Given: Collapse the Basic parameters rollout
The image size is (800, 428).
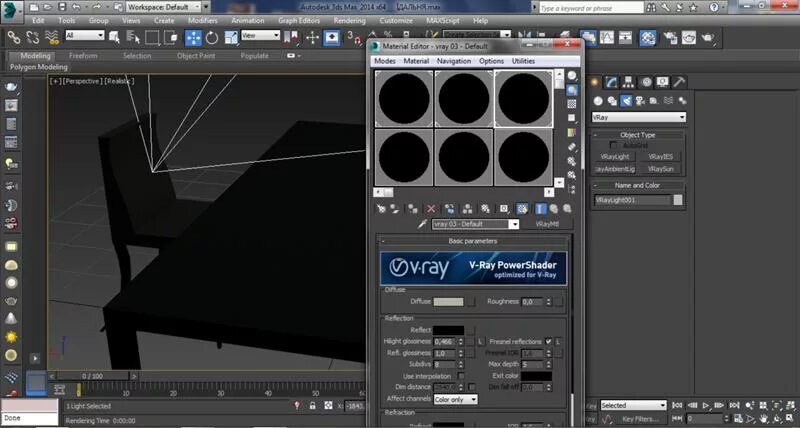Looking at the screenshot, I should point(473,241).
